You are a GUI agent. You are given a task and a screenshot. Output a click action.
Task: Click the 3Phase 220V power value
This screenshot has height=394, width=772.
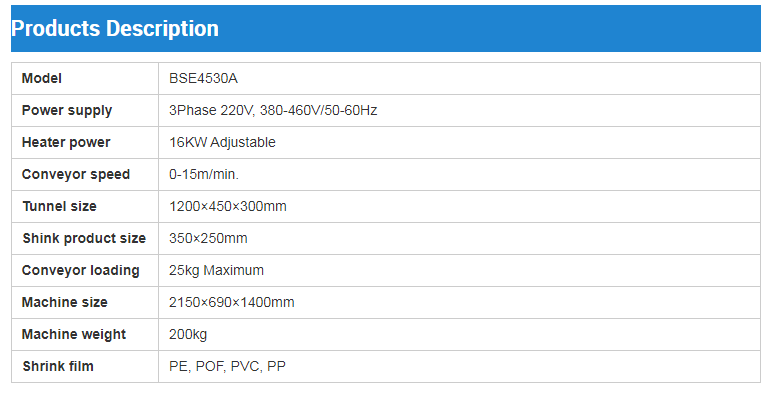[273, 110]
